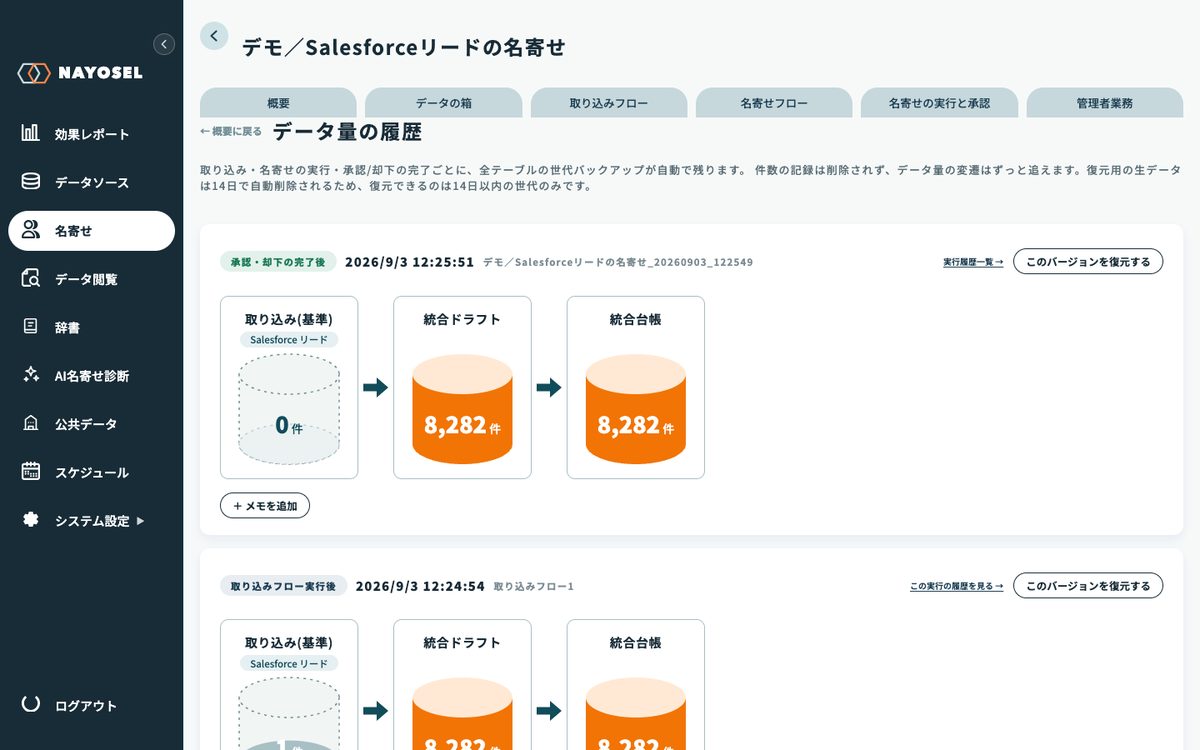1200x750 pixels.
Task: Click データ量の履歴 heading
Action: 347,132
